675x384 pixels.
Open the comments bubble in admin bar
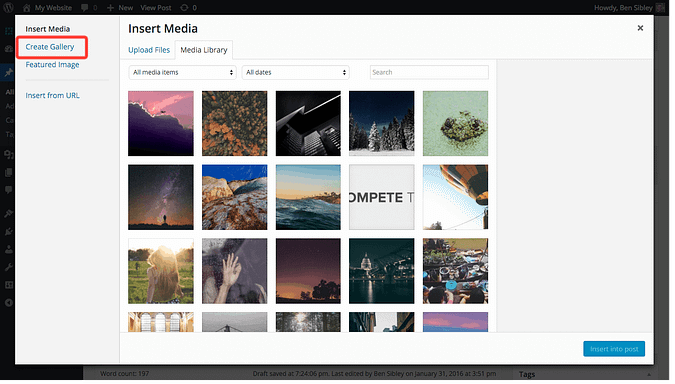click(x=90, y=8)
